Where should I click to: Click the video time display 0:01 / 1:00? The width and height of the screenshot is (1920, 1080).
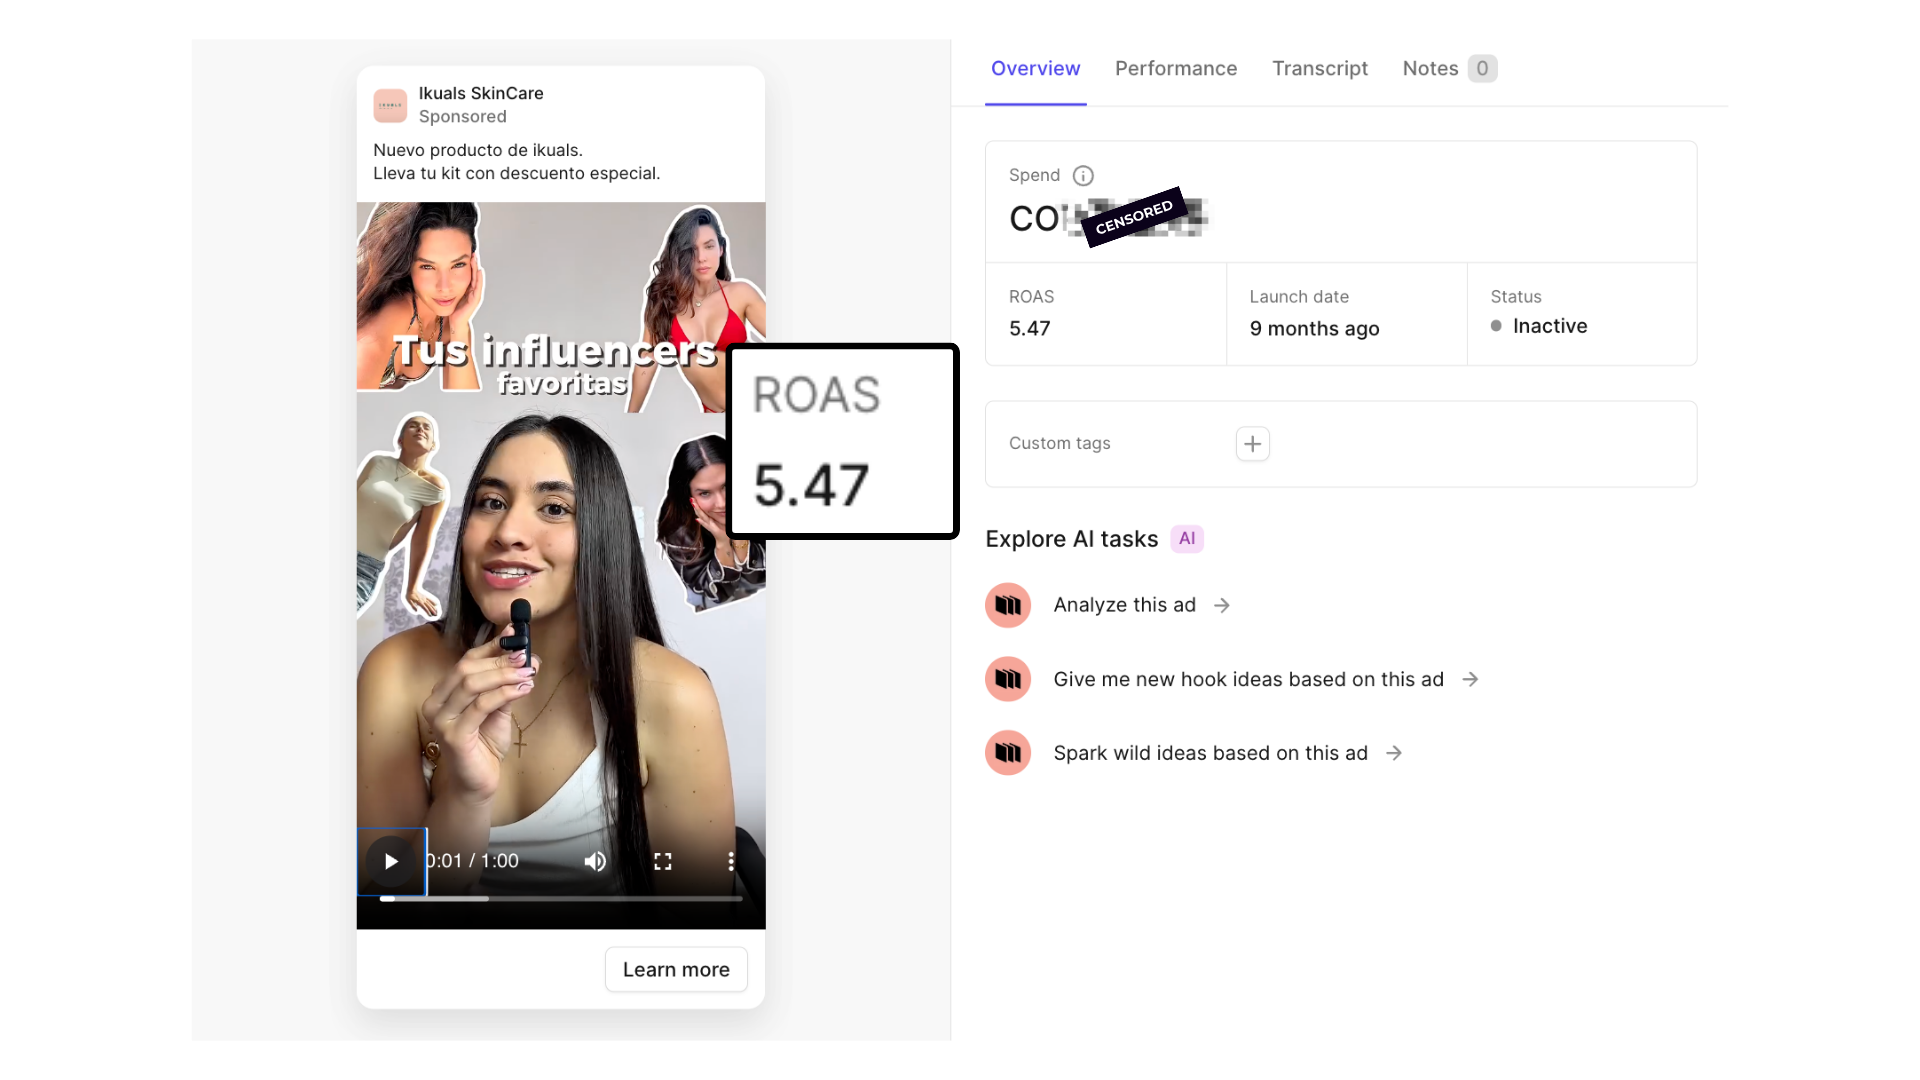coord(472,861)
